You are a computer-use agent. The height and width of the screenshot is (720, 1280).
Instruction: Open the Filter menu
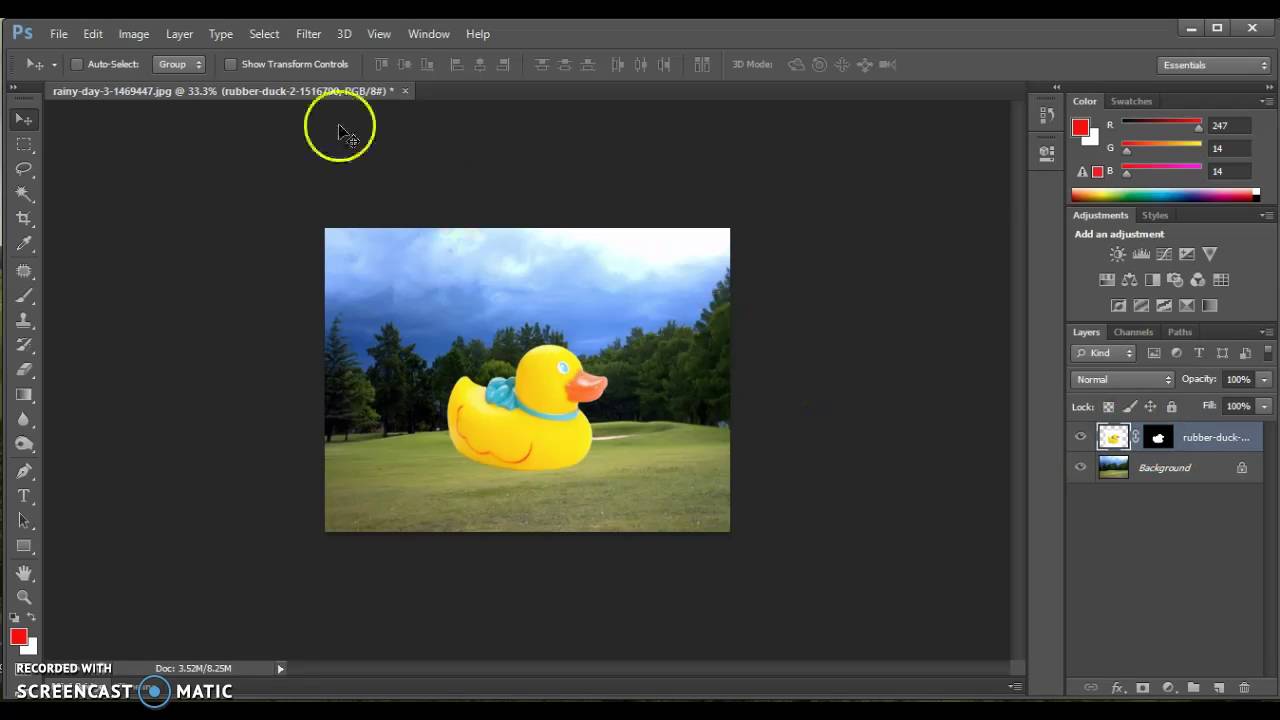(308, 34)
